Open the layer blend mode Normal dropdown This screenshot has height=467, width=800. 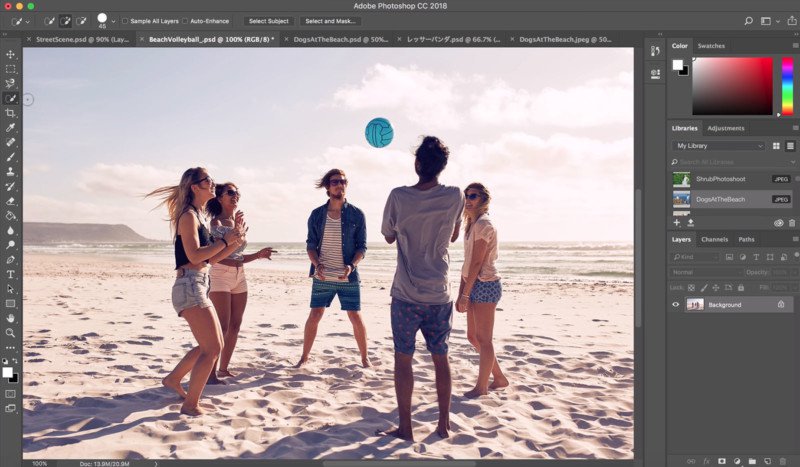point(706,273)
